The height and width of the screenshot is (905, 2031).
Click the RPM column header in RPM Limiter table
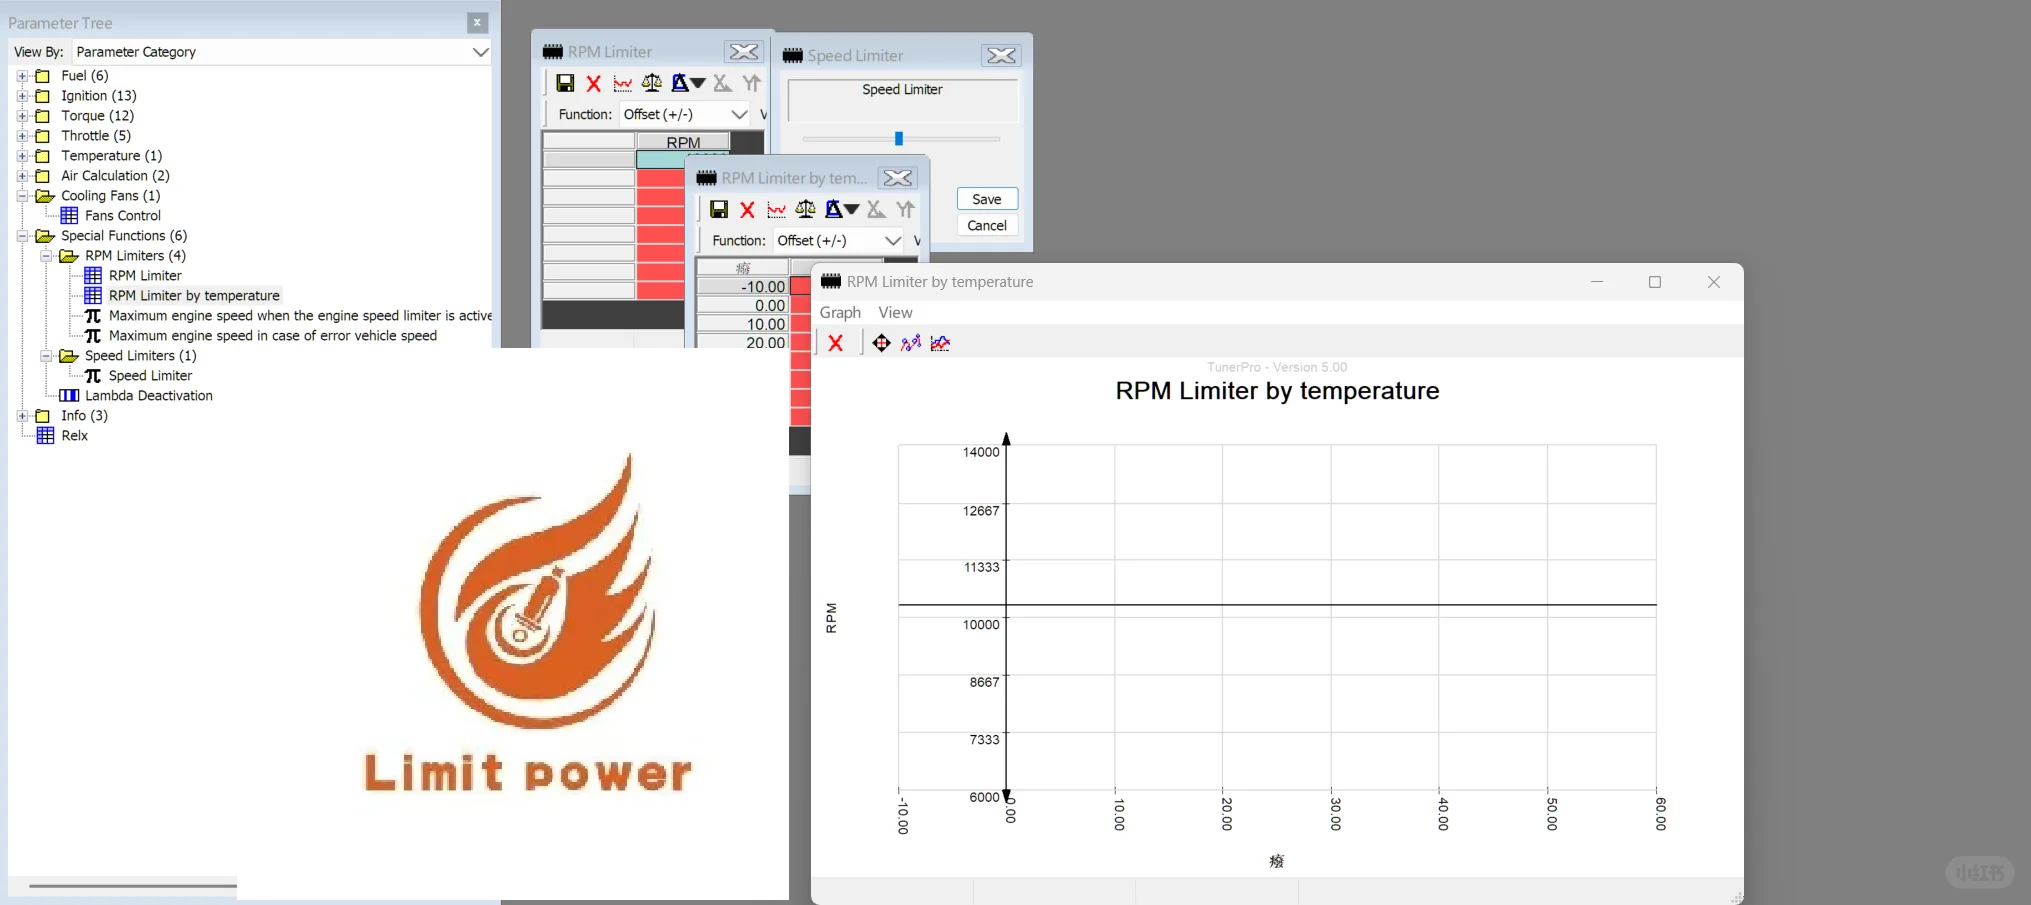coord(683,142)
